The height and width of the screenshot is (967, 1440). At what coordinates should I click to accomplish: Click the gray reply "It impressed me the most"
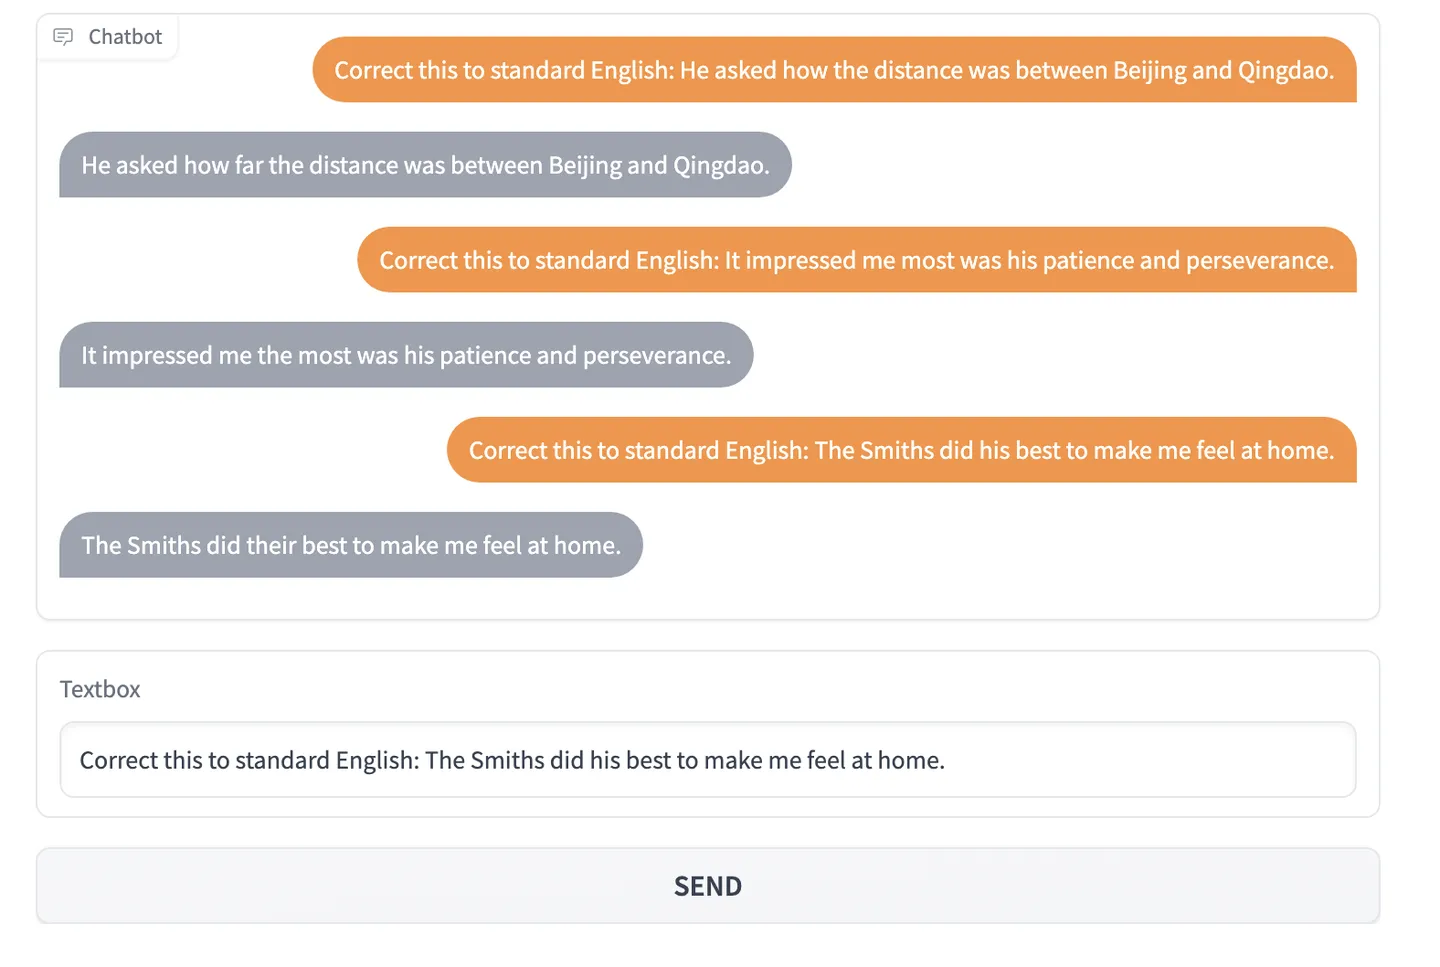tap(405, 355)
